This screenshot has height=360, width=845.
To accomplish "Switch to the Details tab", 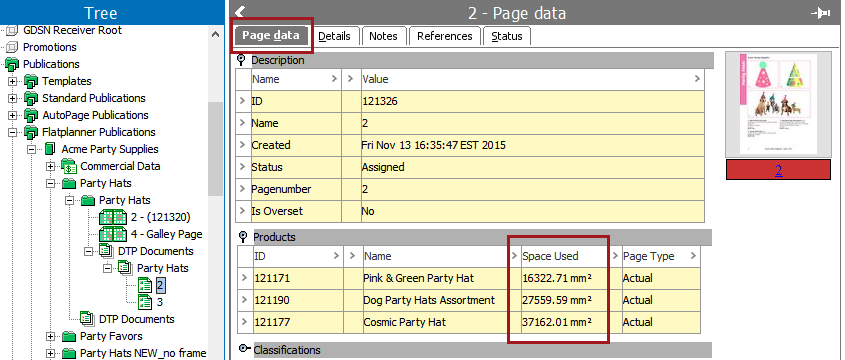I will pyautogui.click(x=334, y=36).
